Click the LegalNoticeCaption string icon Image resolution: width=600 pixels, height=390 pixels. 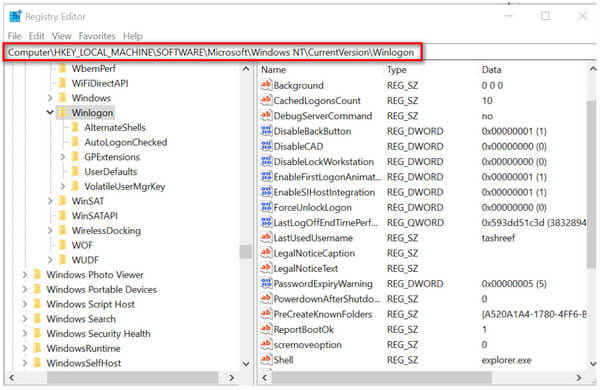[266, 253]
